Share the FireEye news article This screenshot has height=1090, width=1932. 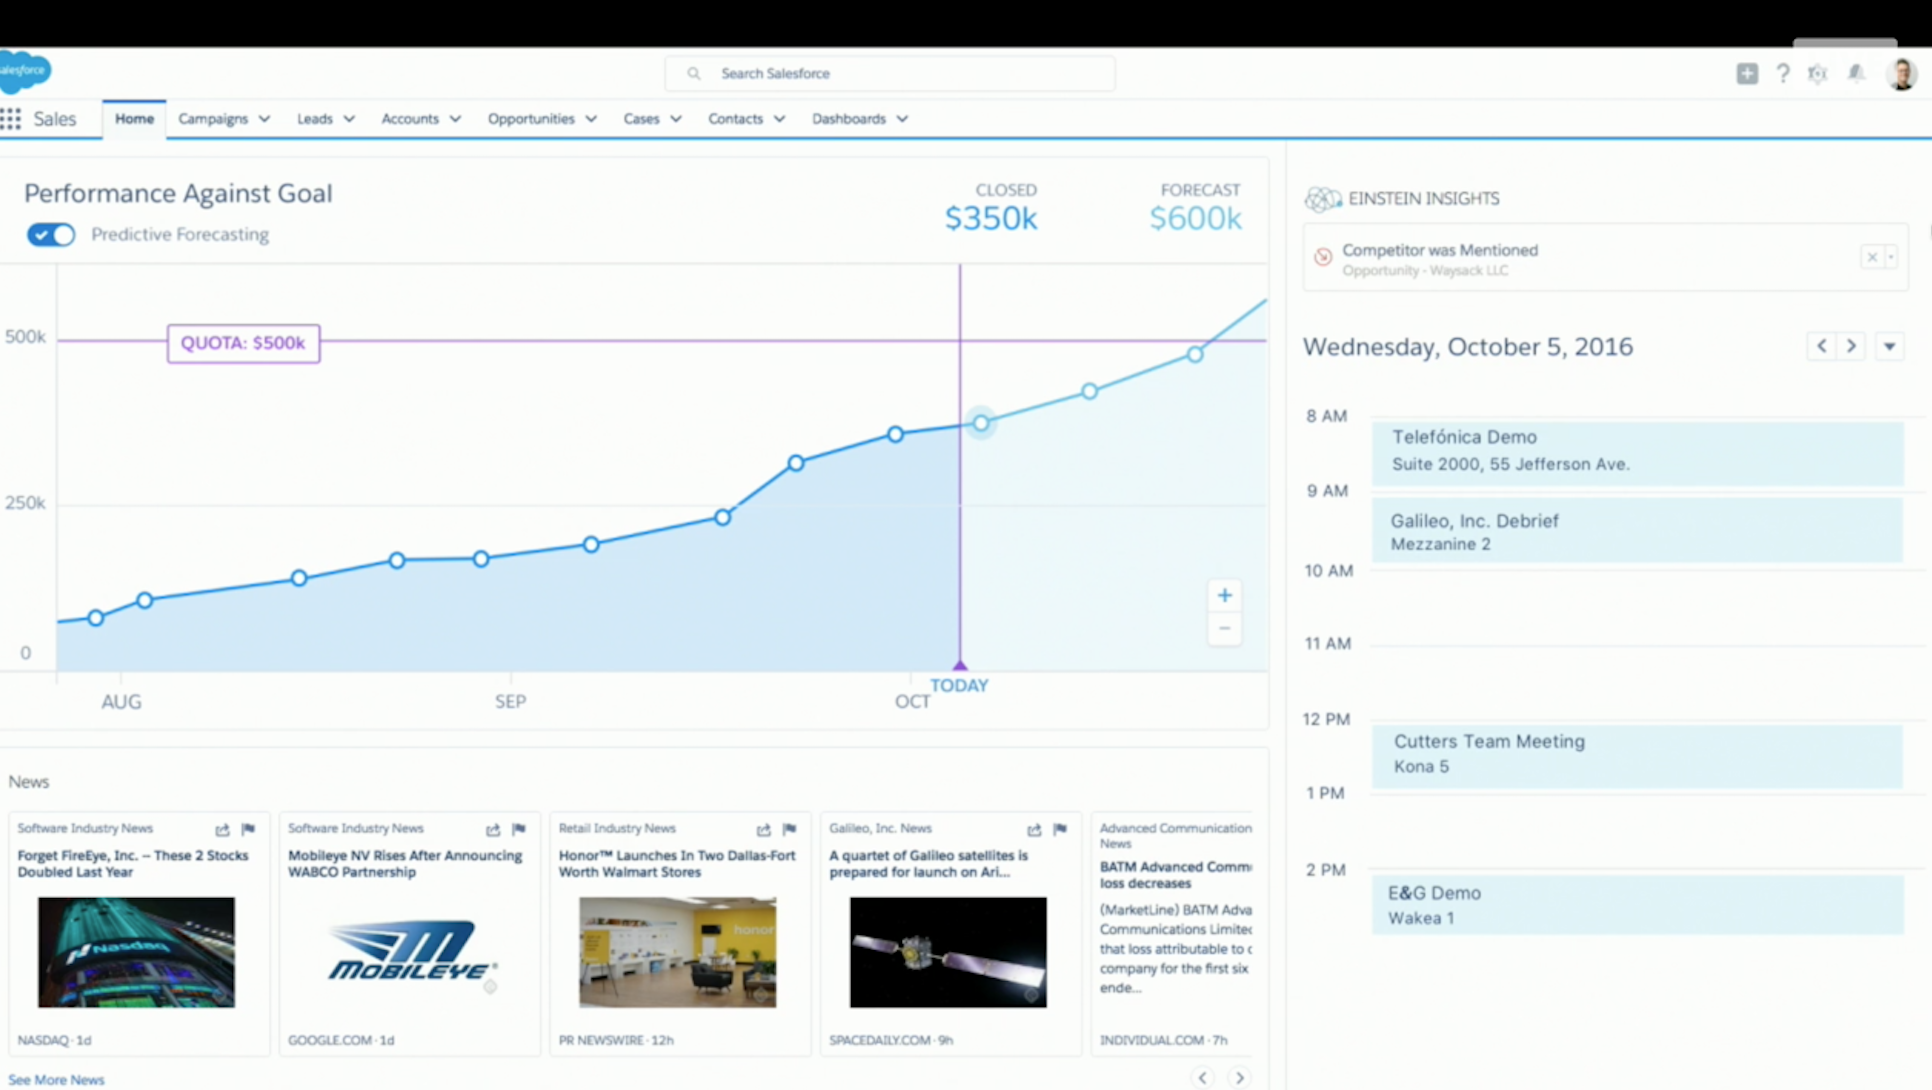(x=222, y=829)
